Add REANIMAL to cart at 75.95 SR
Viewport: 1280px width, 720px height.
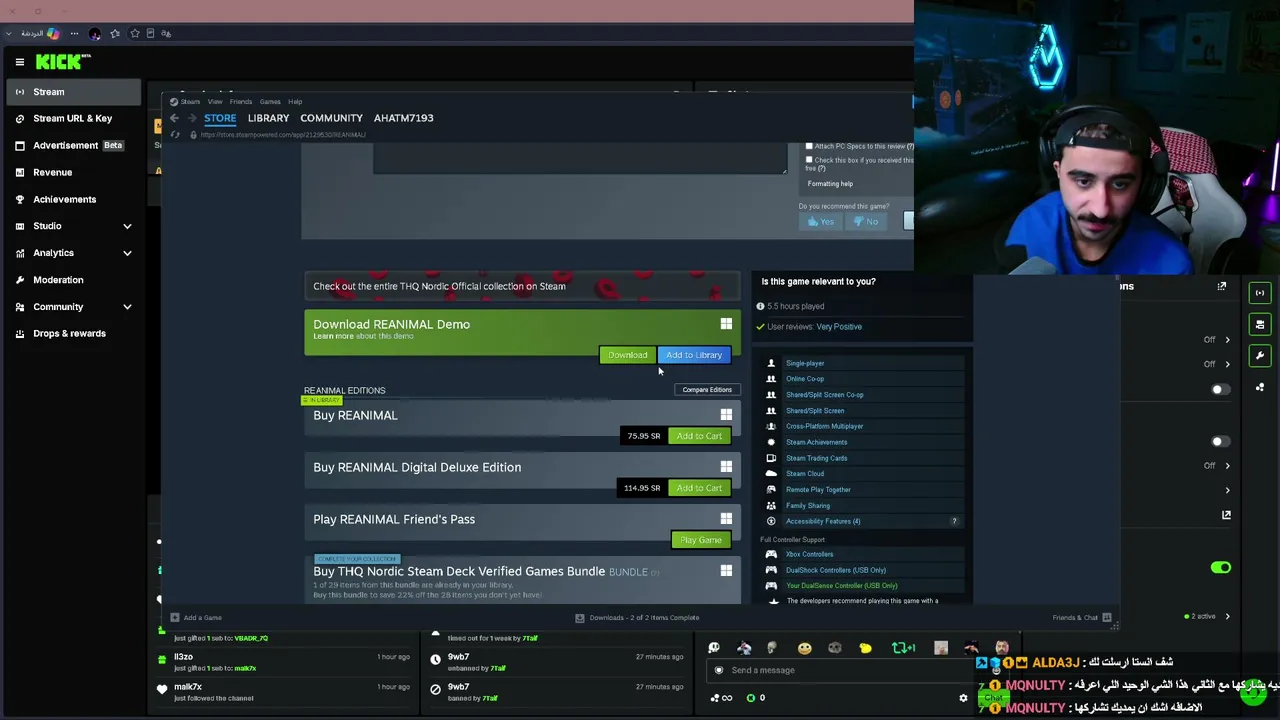(699, 436)
